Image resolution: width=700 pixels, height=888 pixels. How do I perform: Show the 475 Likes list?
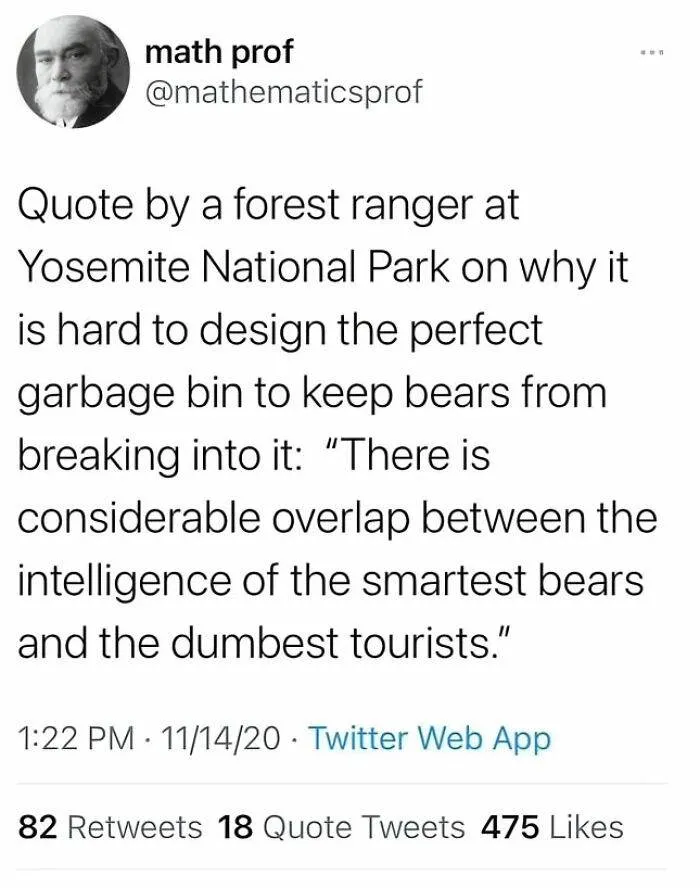(x=552, y=827)
